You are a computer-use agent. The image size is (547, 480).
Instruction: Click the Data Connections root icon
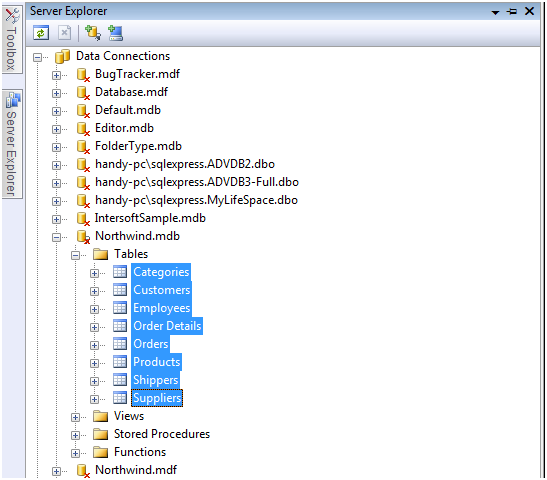[x=63, y=56]
